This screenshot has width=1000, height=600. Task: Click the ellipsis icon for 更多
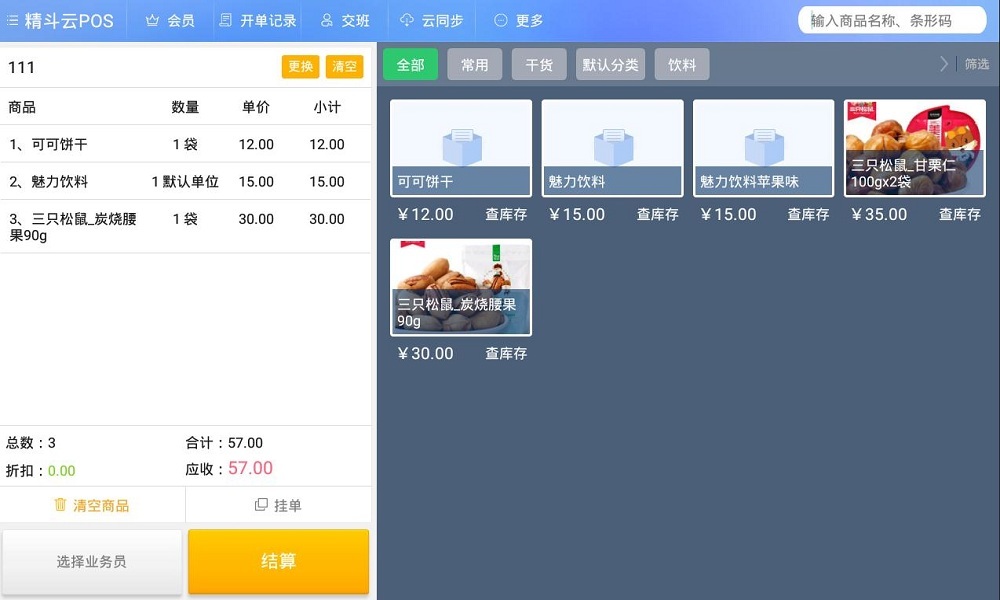tap(501, 20)
